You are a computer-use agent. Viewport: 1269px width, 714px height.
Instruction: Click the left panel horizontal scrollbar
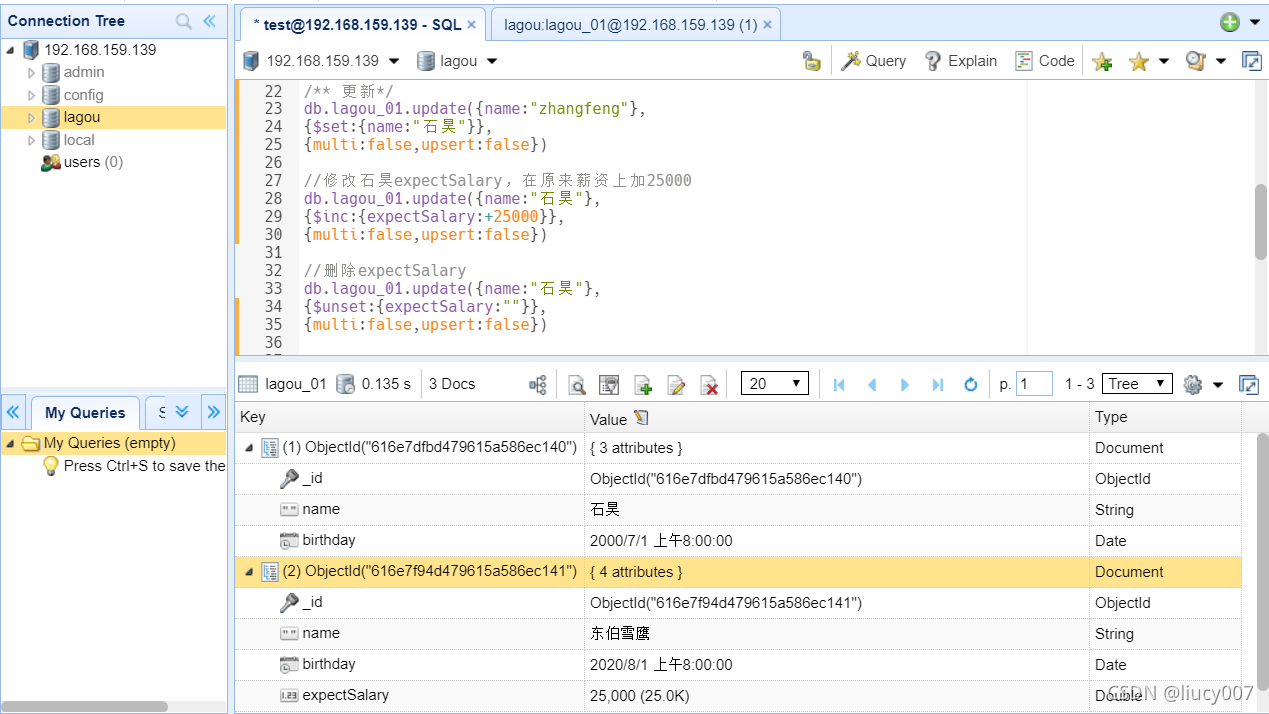coord(85,706)
